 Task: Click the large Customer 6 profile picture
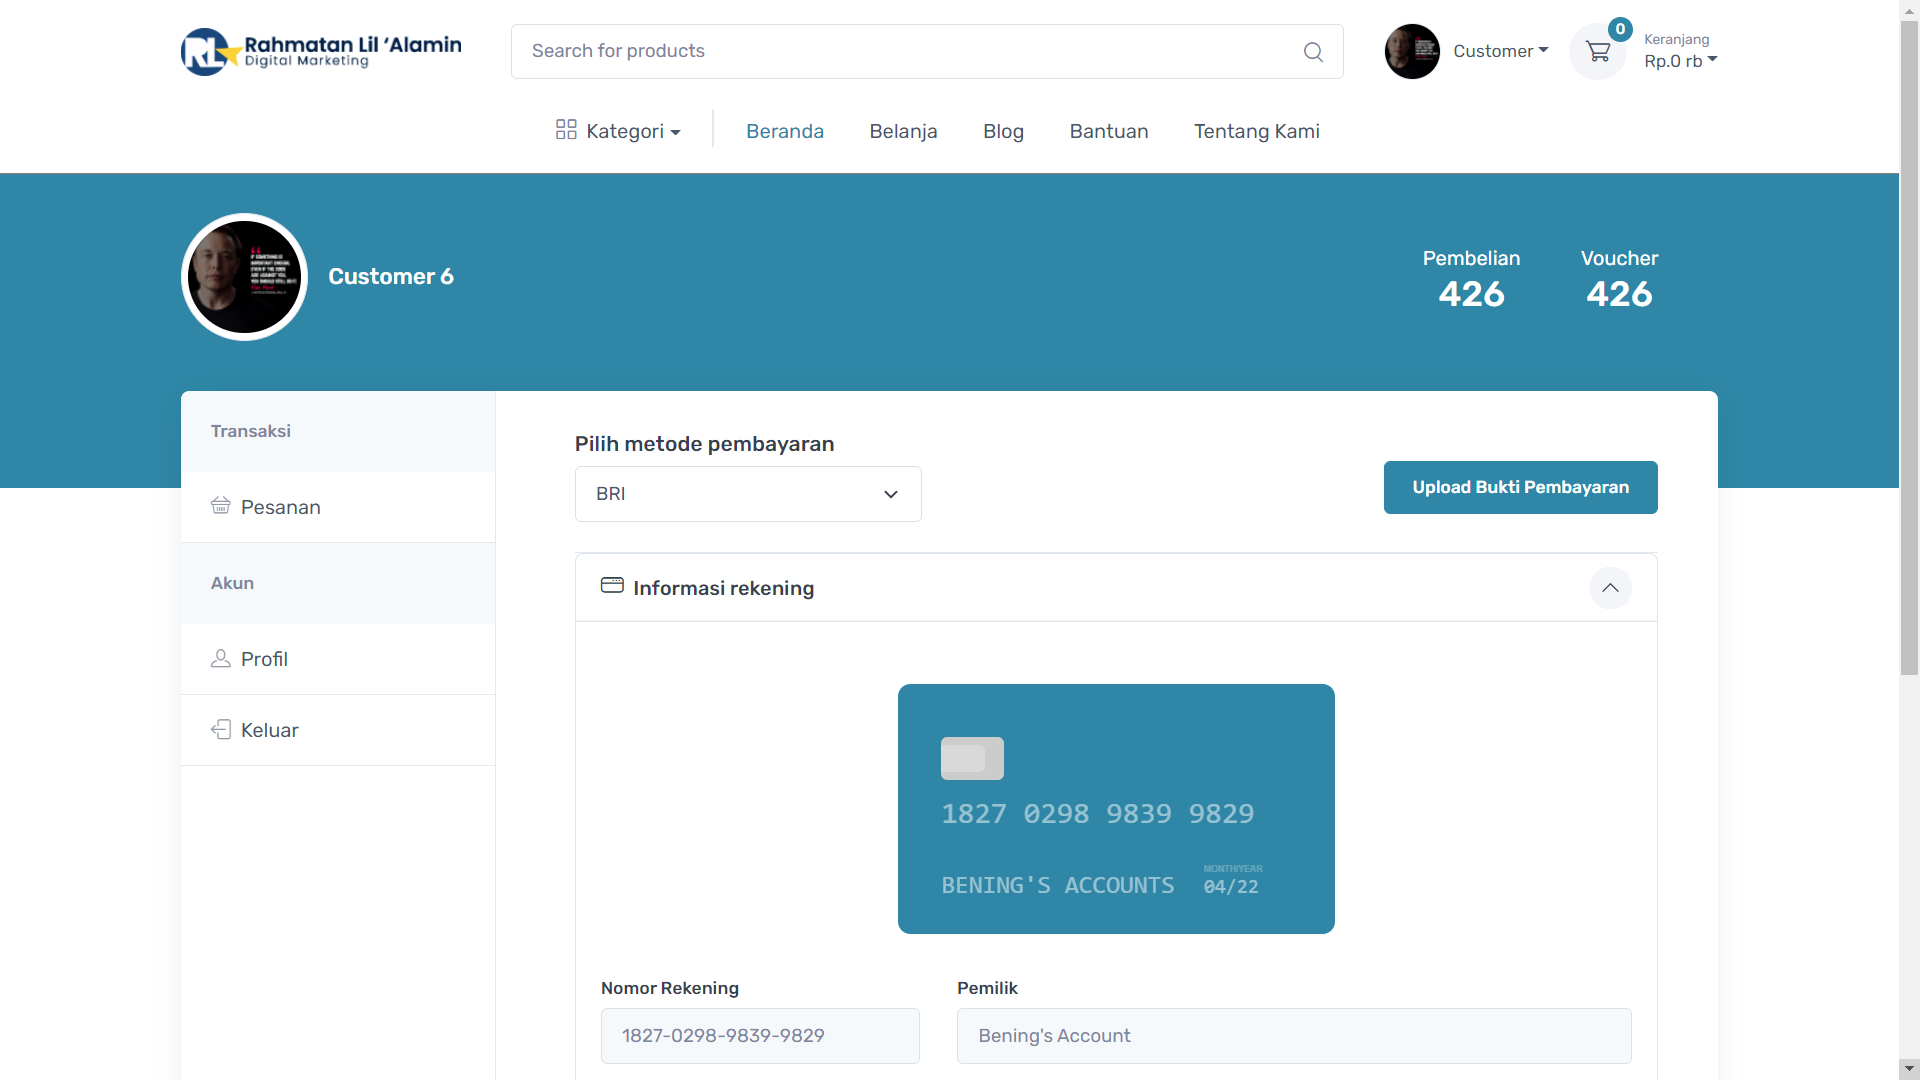(244, 277)
